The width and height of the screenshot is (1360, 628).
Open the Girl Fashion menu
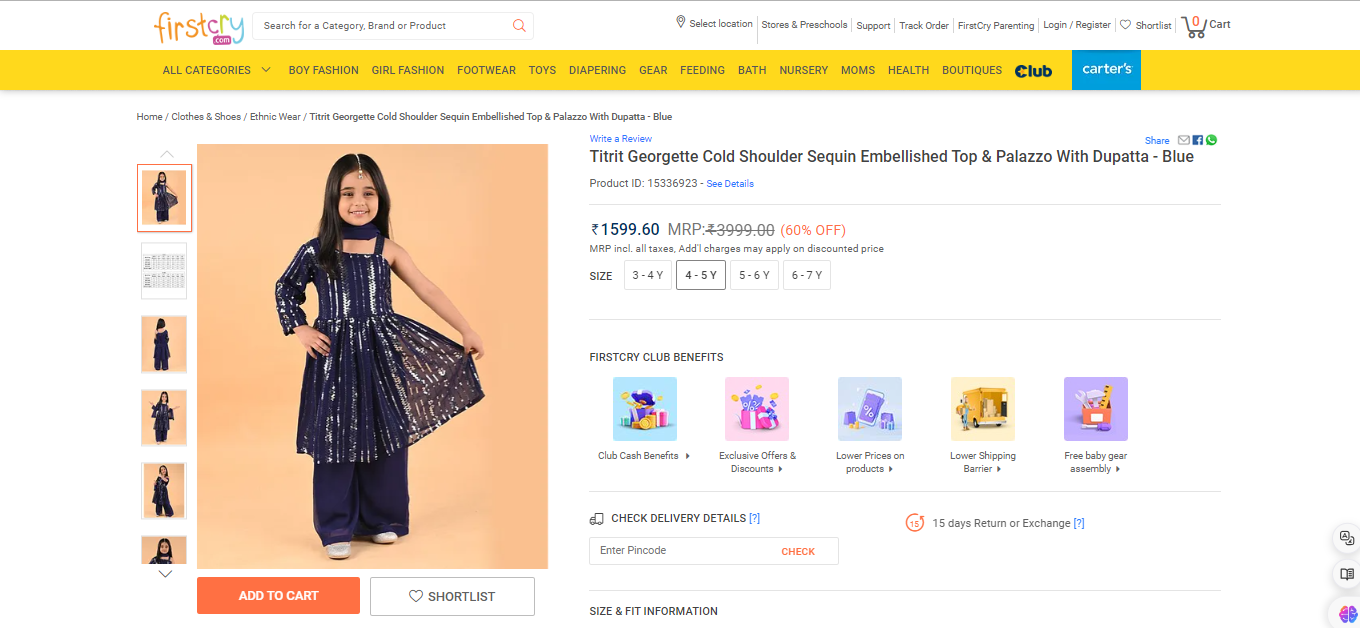click(407, 70)
